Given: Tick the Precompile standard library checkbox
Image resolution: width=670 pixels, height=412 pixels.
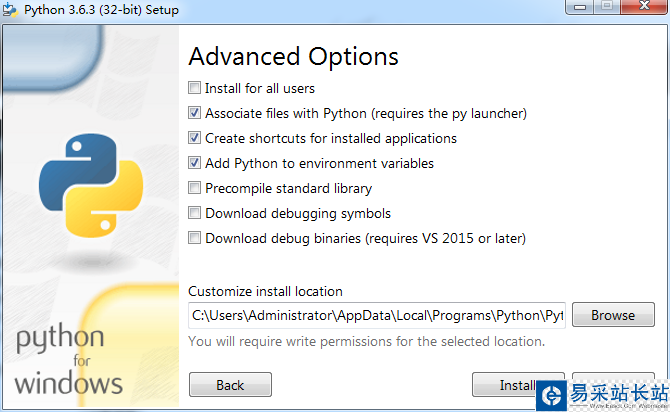Looking at the screenshot, I should [195, 188].
